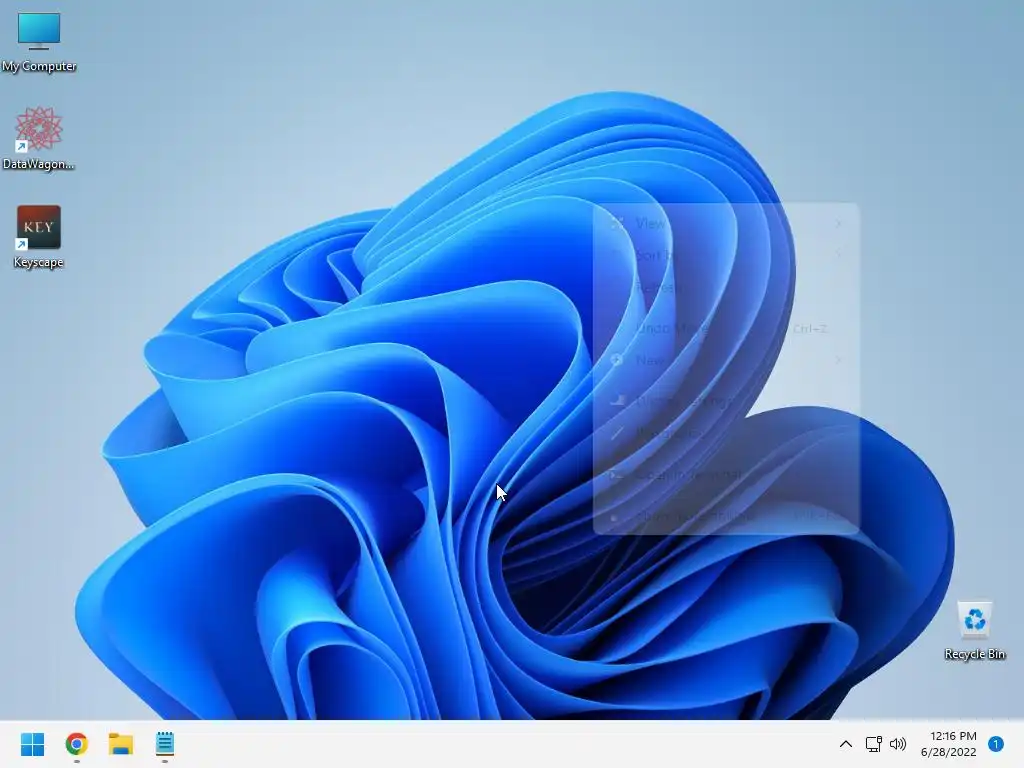Open Google Chrome from the taskbar
The width and height of the screenshot is (1024, 768).
coord(76,744)
